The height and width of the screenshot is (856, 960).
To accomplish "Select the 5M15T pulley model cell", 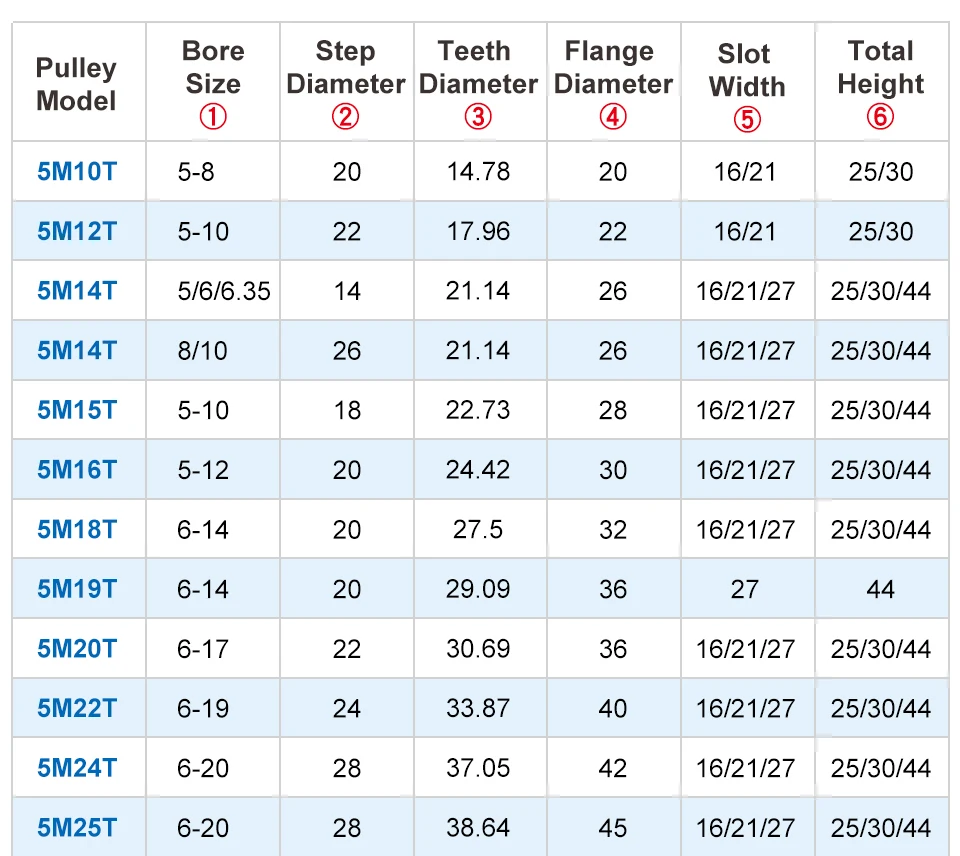I will (x=77, y=410).
